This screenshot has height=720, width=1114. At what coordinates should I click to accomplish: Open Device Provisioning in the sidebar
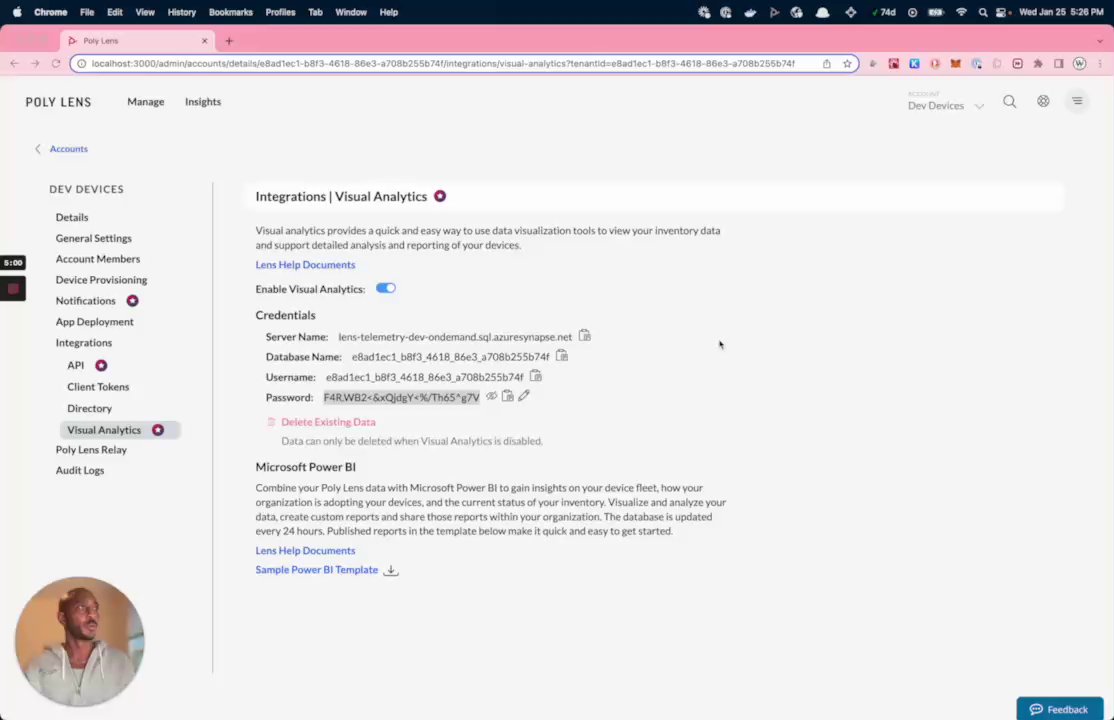(x=101, y=279)
